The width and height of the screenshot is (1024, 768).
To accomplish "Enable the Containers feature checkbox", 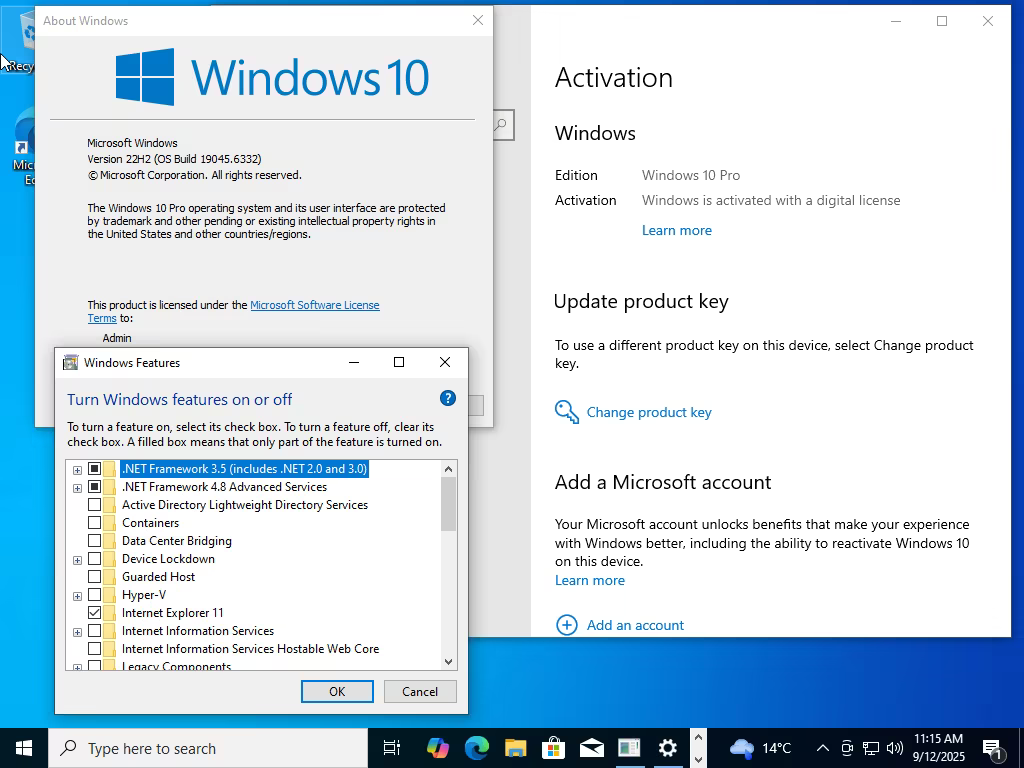I will [95, 522].
